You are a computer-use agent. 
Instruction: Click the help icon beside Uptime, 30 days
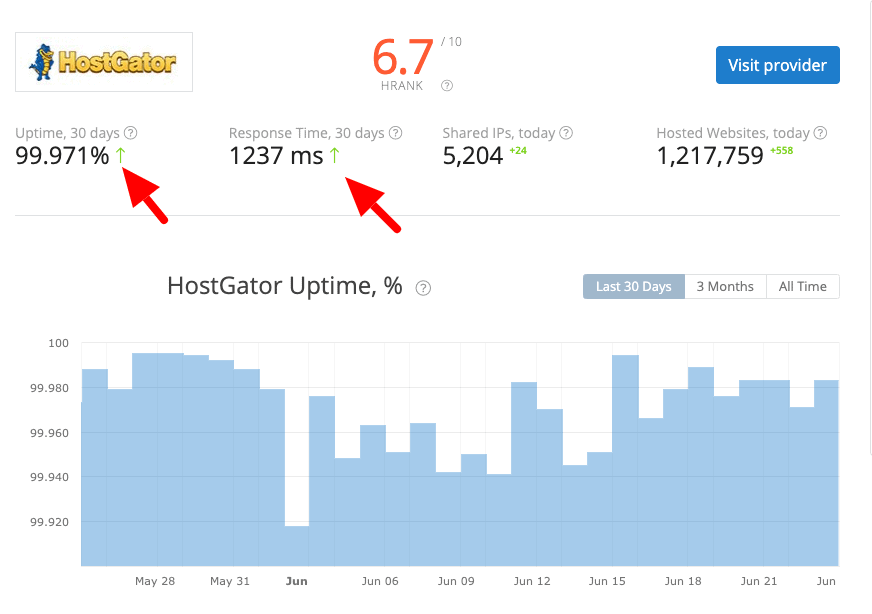coord(131,132)
